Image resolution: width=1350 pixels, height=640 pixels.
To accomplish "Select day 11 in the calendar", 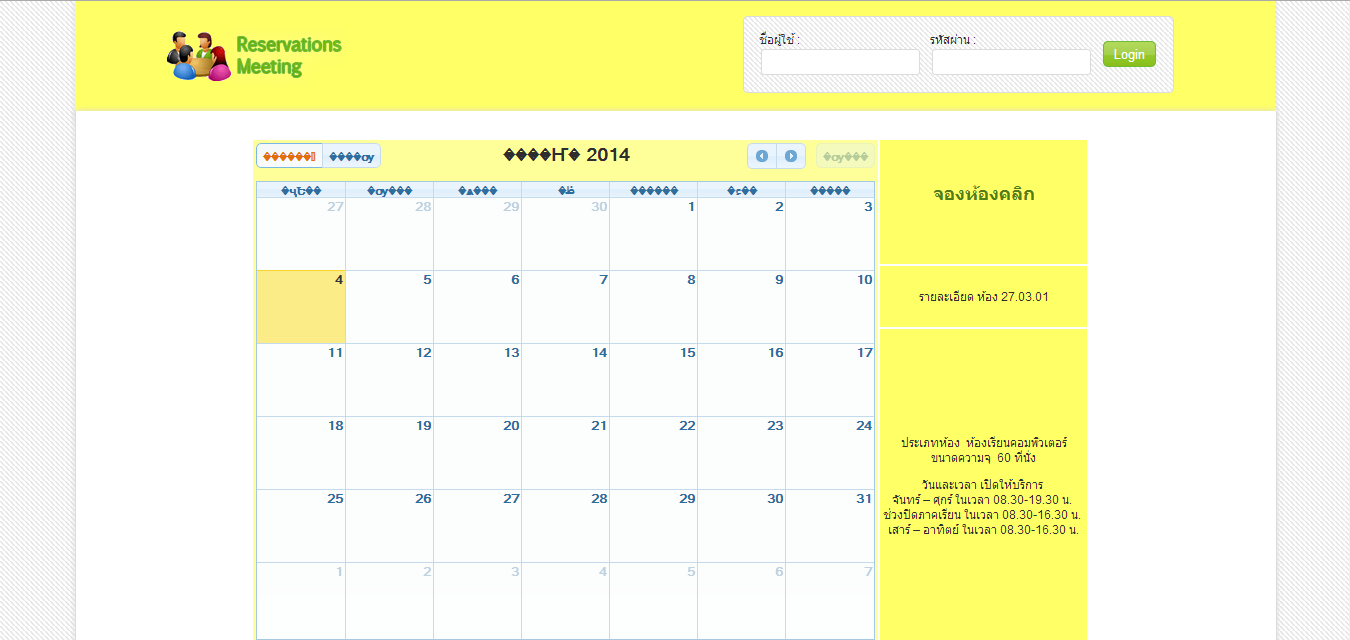I will click(301, 380).
